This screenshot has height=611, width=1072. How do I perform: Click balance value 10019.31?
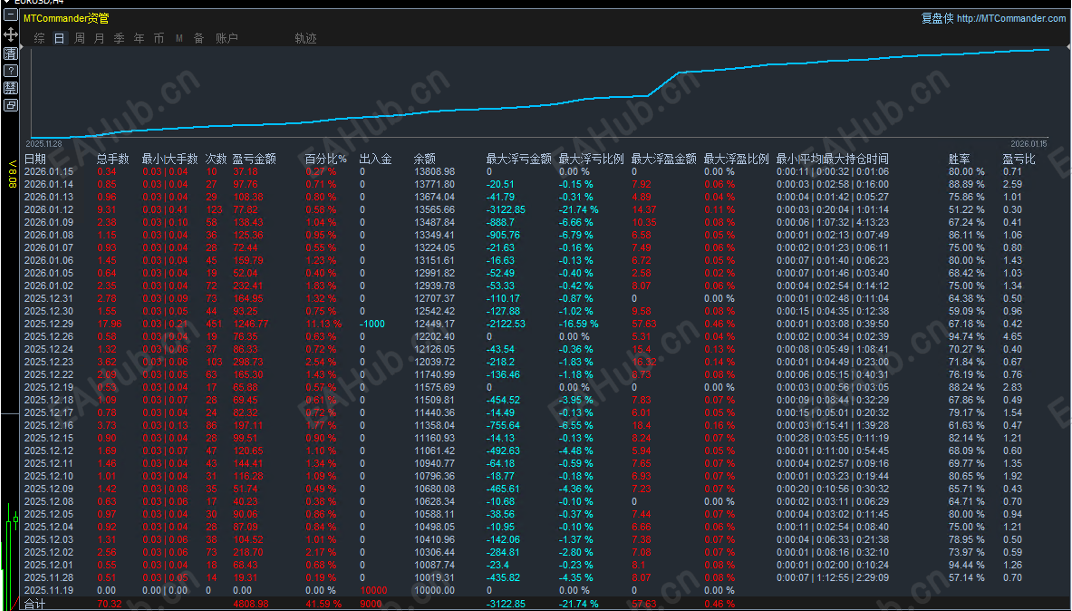[434, 578]
